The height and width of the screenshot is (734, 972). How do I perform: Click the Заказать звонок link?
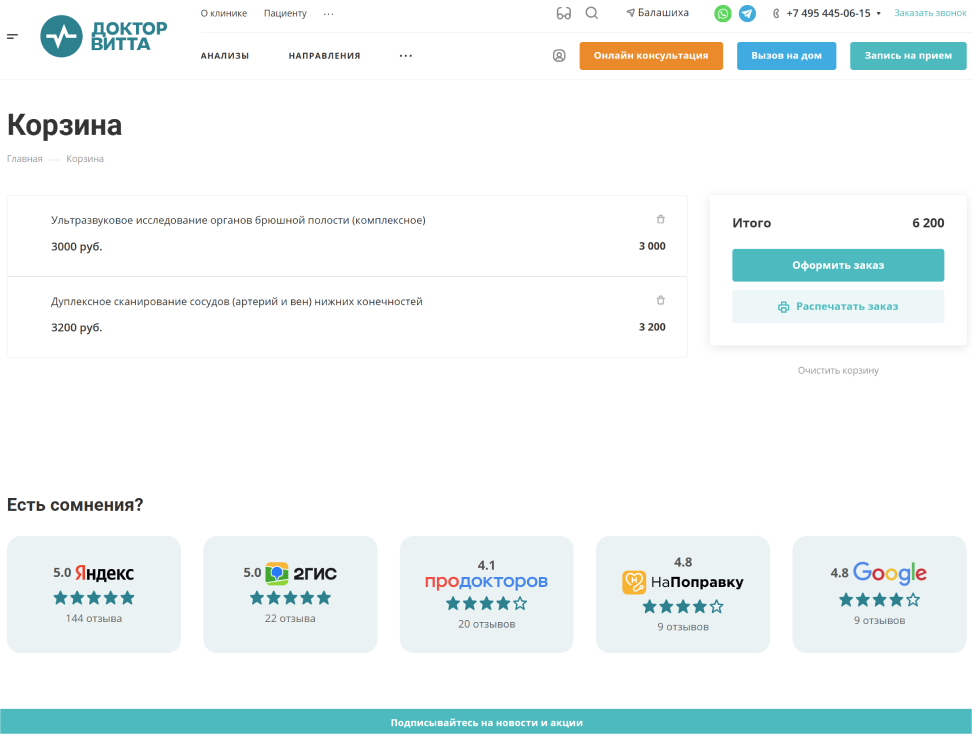[x=930, y=13]
